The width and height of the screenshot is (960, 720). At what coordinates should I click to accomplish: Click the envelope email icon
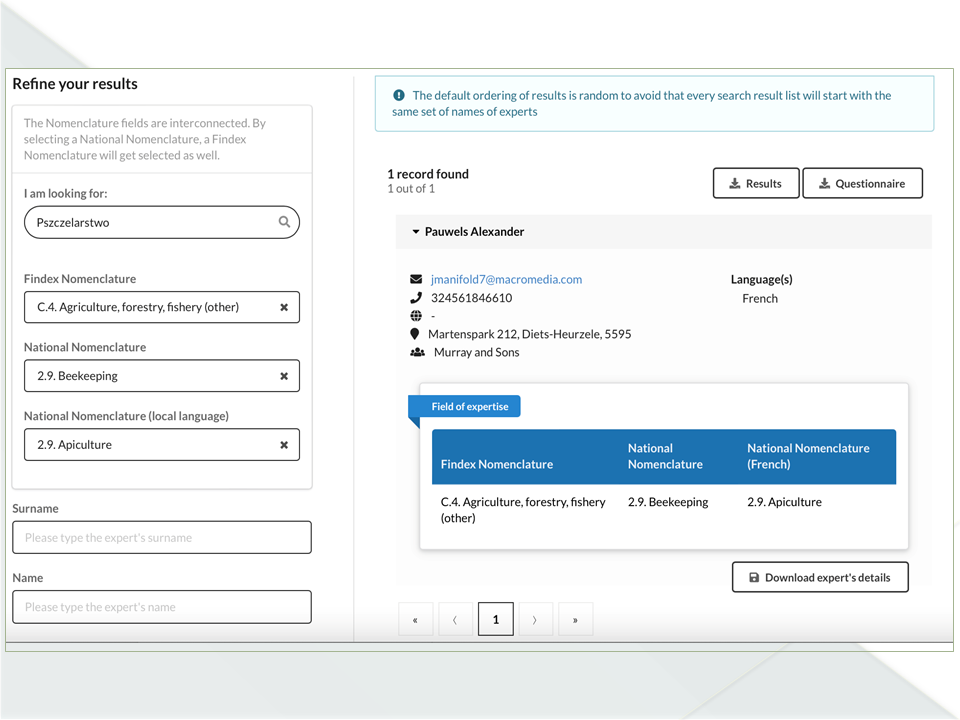(416, 280)
